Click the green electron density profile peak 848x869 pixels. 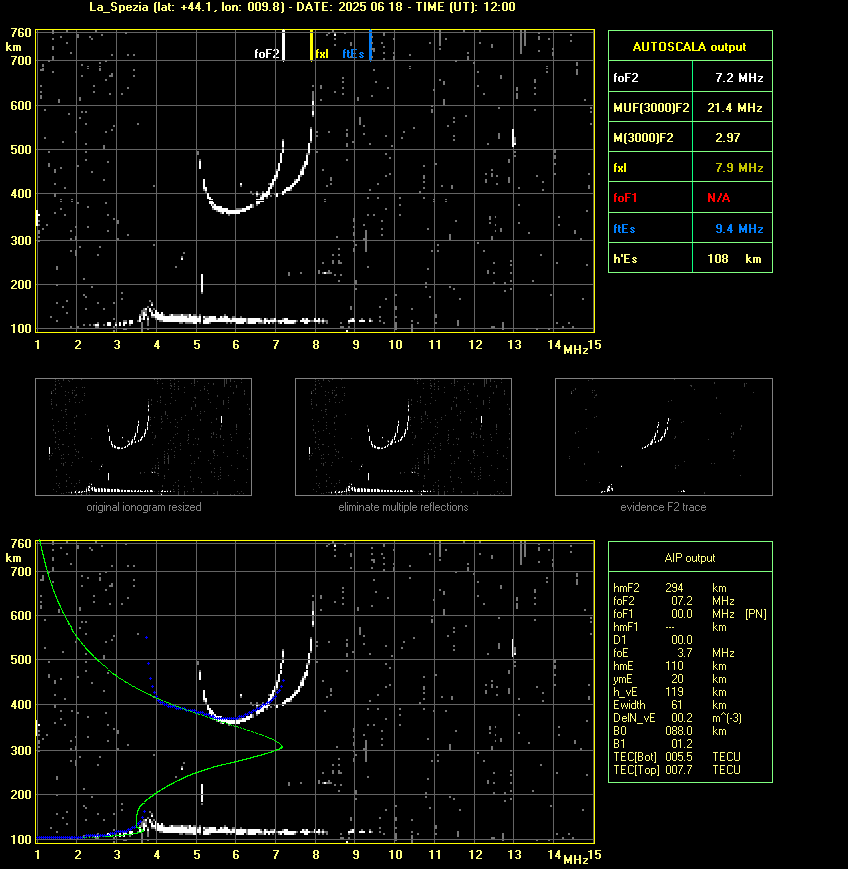click(x=282, y=747)
